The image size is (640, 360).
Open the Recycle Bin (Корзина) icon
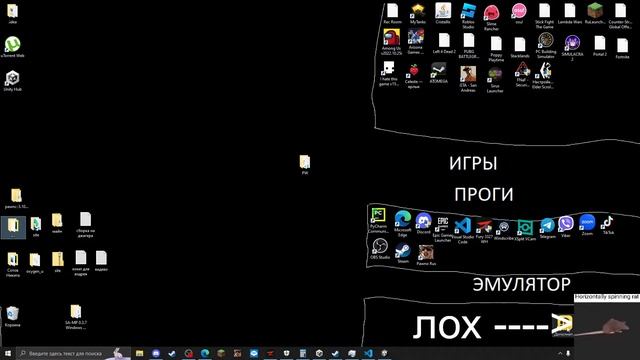pyautogui.click(x=13, y=317)
